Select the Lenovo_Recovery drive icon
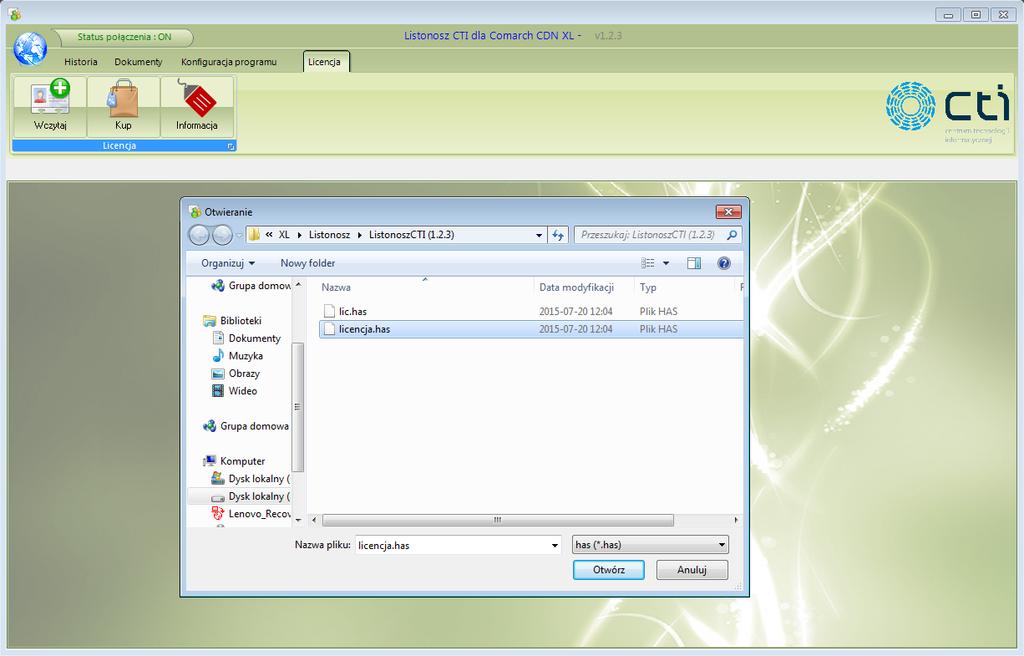 (218, 514)
